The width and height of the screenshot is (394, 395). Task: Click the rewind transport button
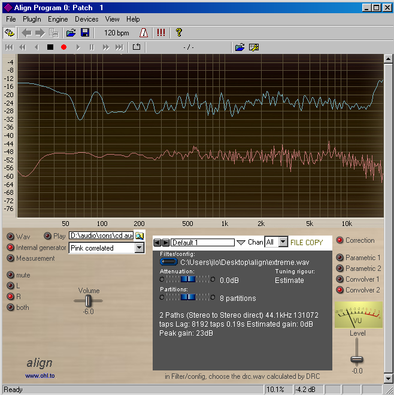point(22,47)
